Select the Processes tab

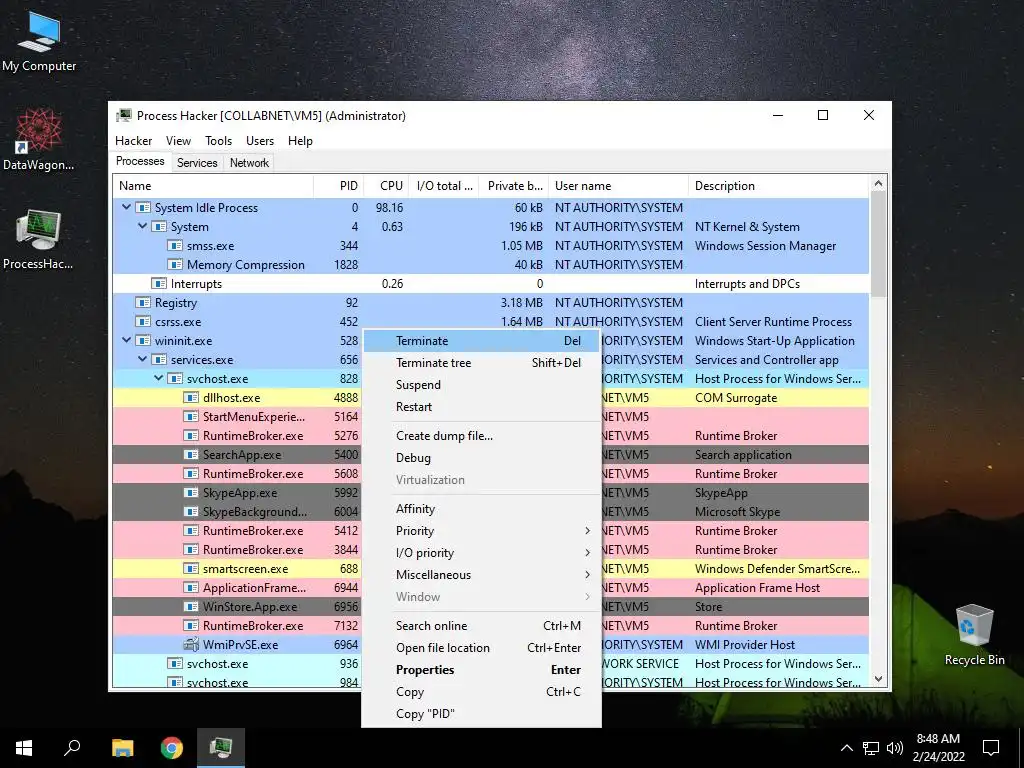[140, 161]
